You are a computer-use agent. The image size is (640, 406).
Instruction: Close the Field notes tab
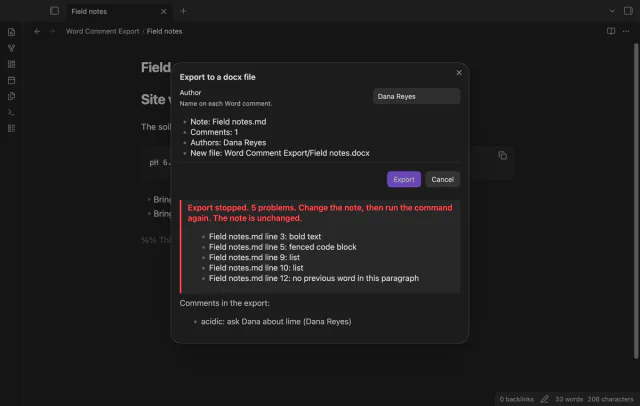pos(164,11)
